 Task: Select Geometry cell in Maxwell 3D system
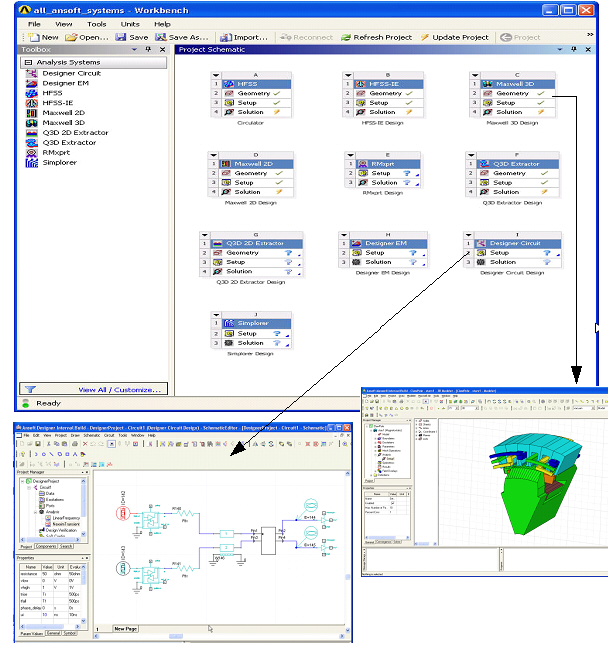[513, 93]
